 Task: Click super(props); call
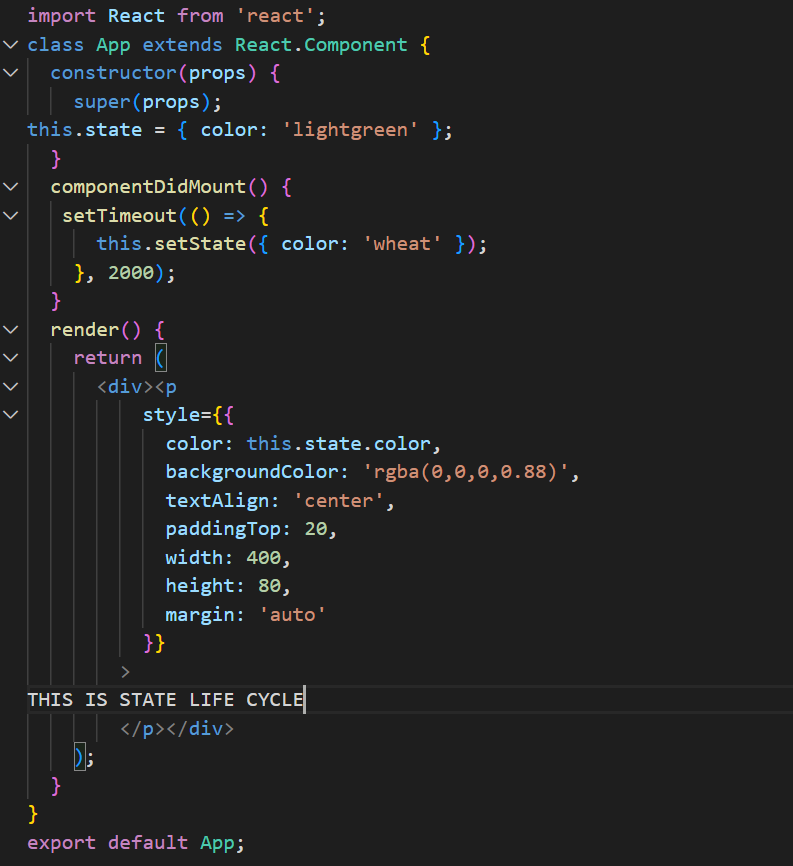(147, 102)
